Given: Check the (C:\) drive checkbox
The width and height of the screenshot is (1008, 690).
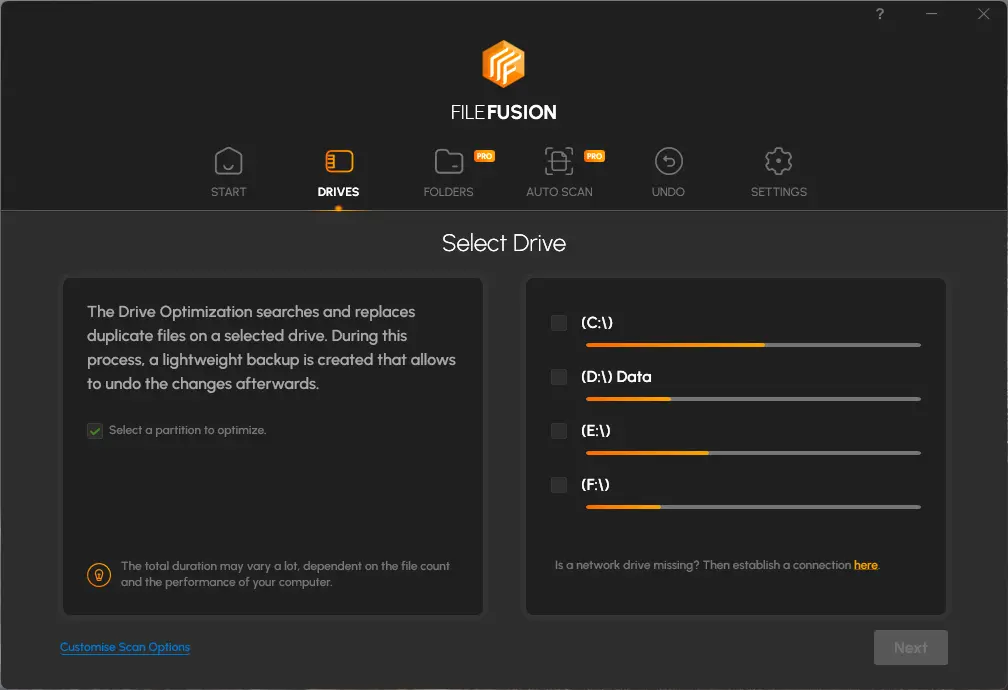Looking at the screenshot, I should coord(559,323).
